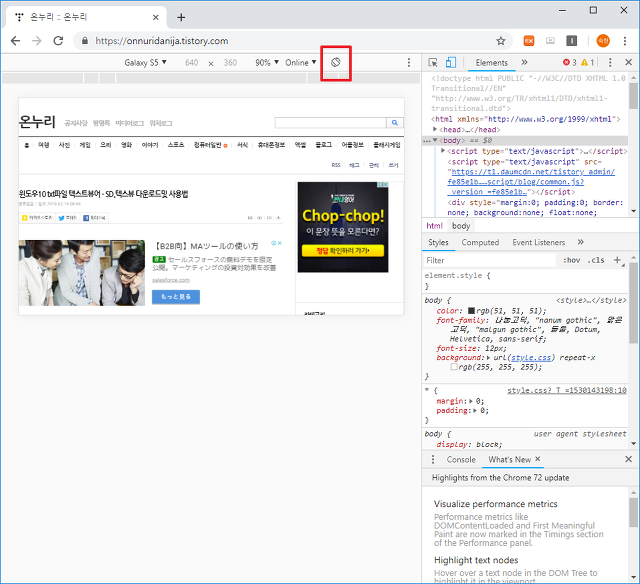Screen dimensions: 640x584
Task: Open a new browser tab
Action: click(x=181, y=18)
